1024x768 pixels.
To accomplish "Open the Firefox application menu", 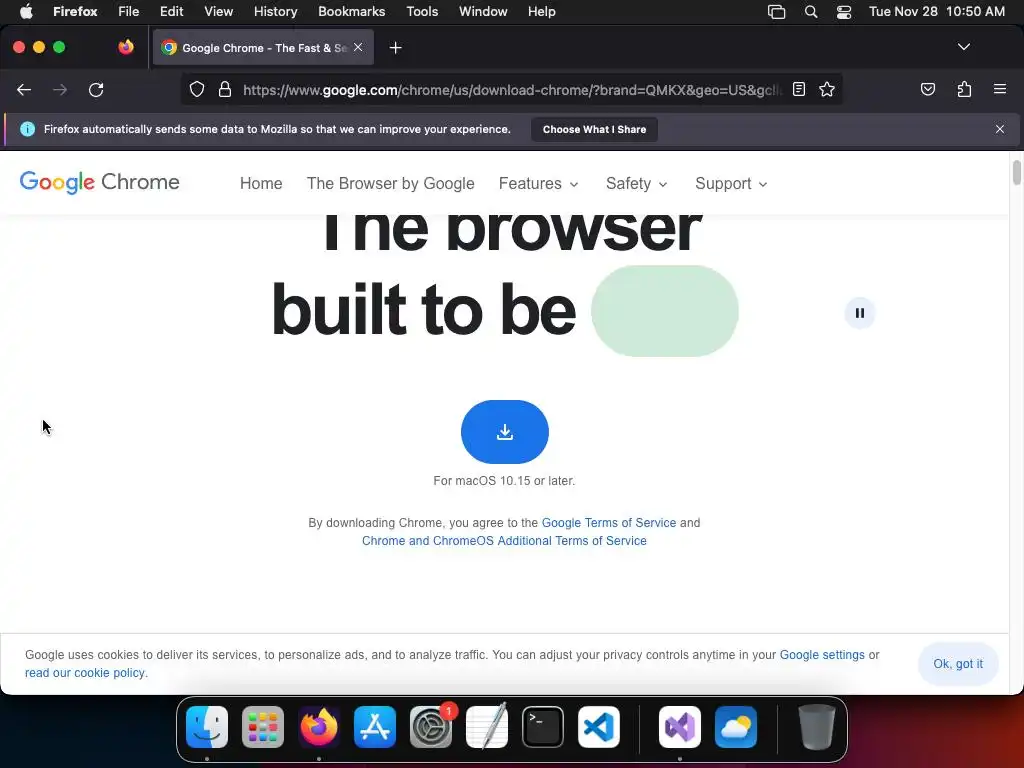I will pos(75,11).
